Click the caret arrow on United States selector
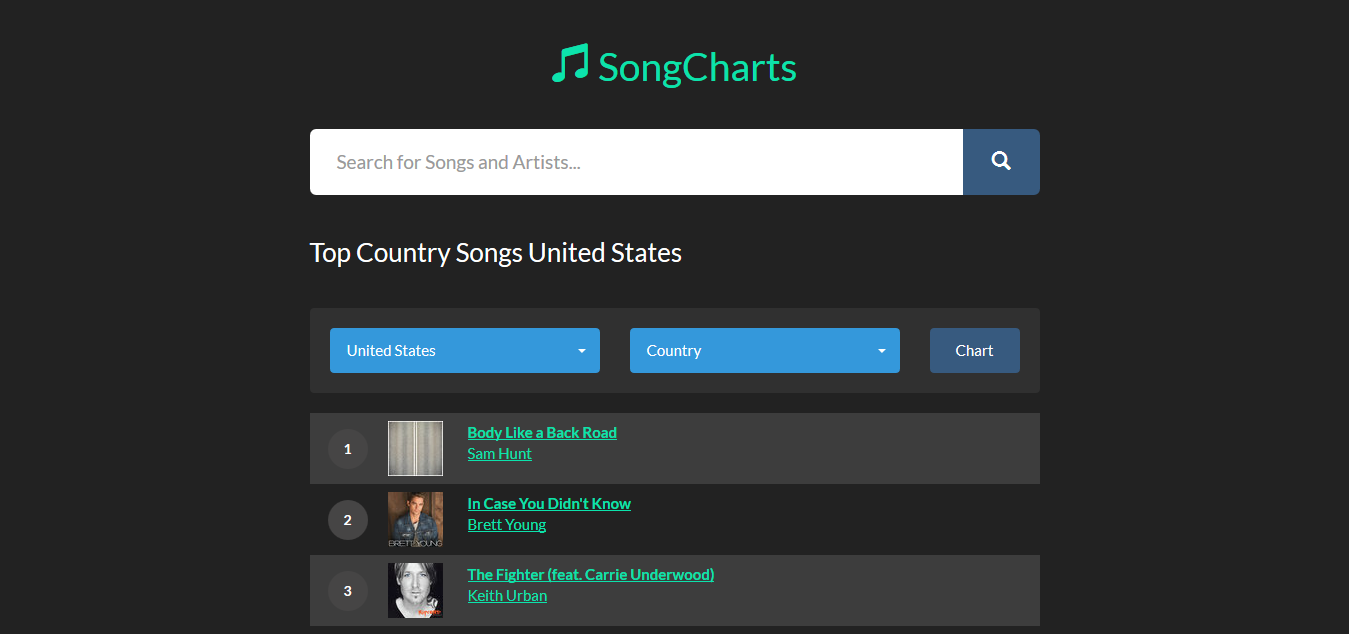 click(582, 351)
